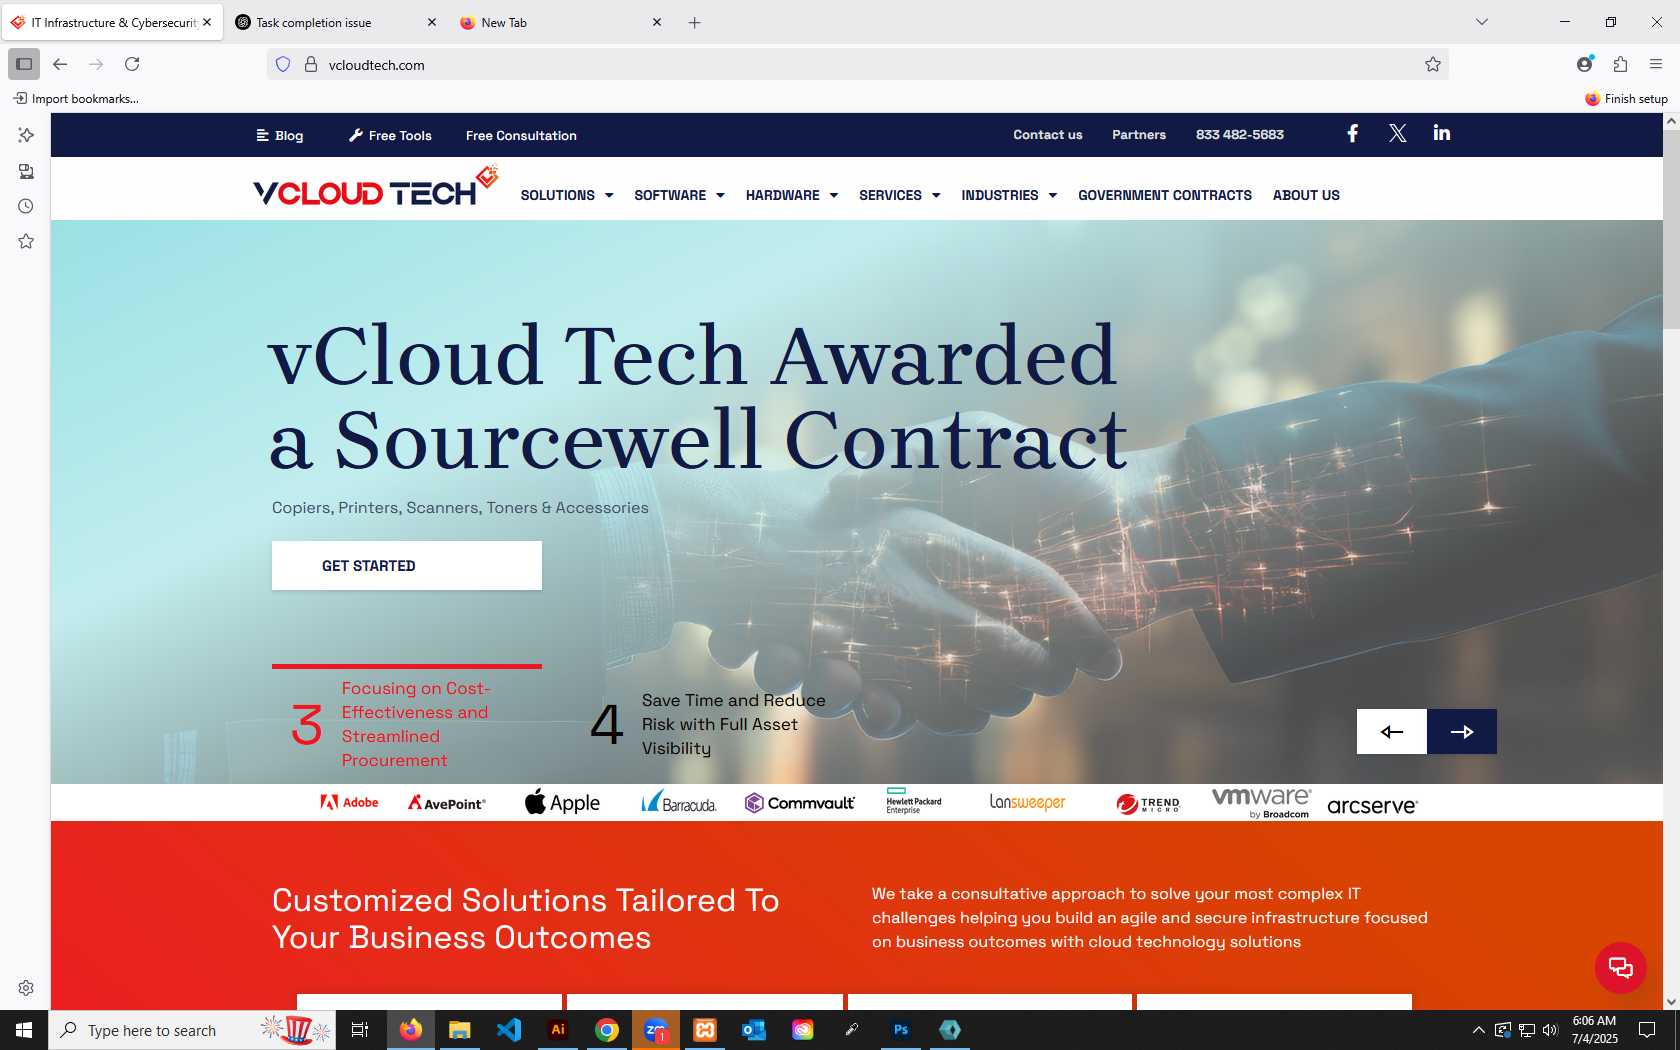Screen dimensions: 1680x1050
Task: Click the page vertical scrollbar thumb
Action: coord(1671,229)
